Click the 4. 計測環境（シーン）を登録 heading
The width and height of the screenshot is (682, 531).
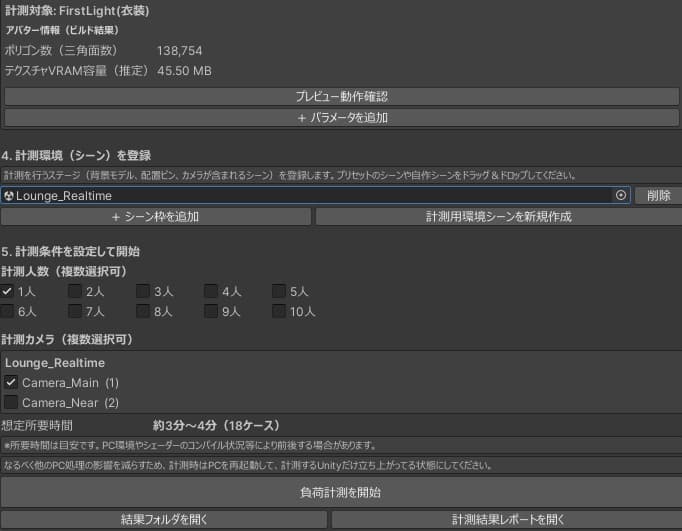(x=76, y=155)
